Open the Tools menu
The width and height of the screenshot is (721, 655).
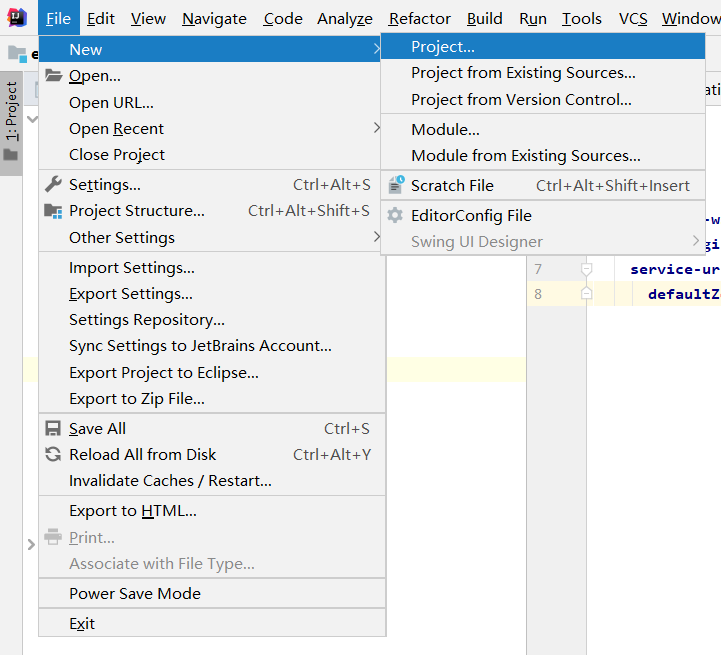tap(582, 18)
